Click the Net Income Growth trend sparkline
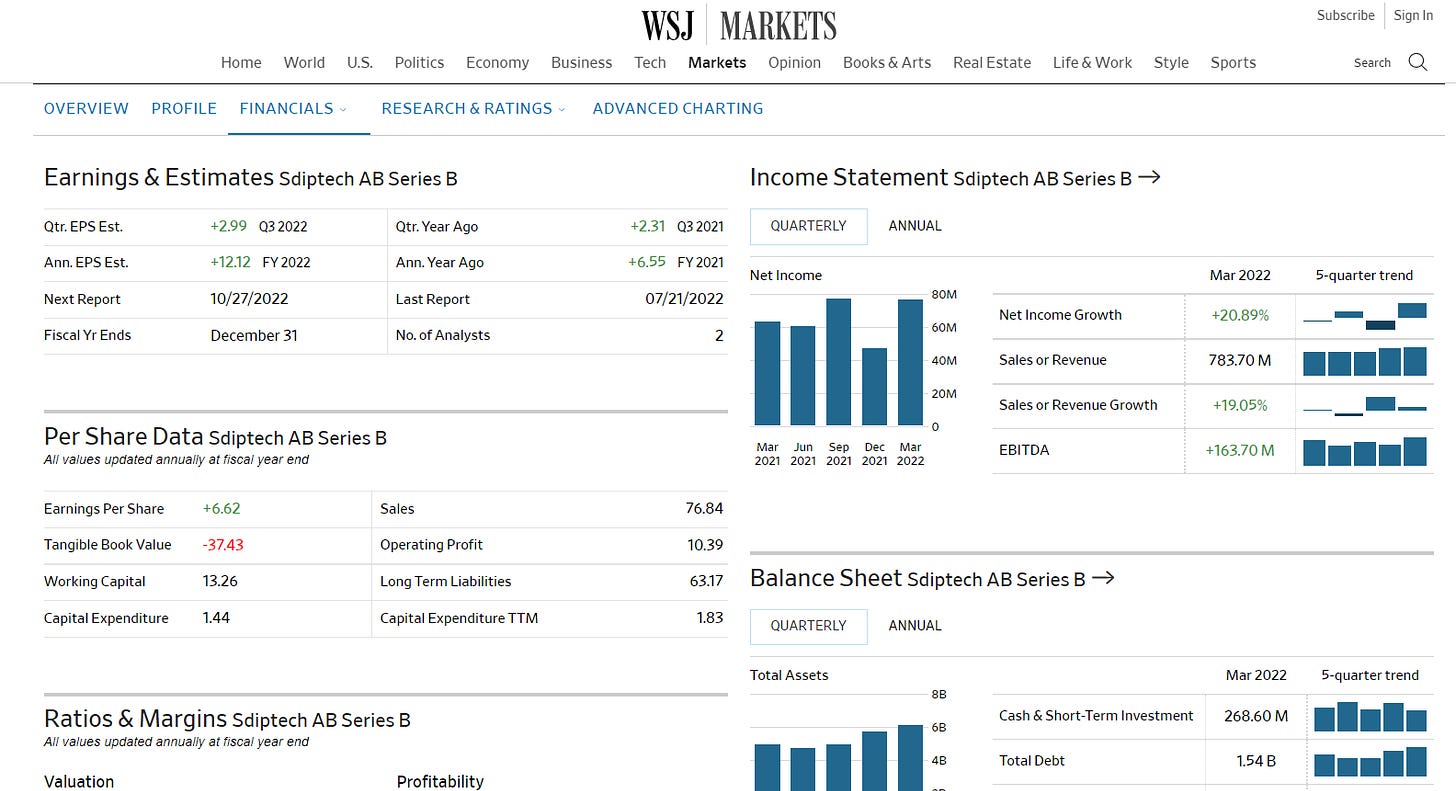Screen dimensions: 1456x791 1365,315
